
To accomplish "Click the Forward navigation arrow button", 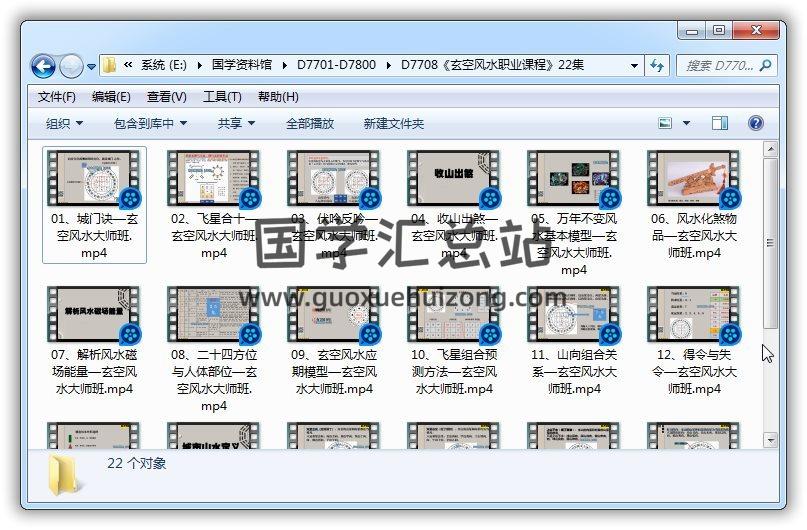I will [70, 67].
